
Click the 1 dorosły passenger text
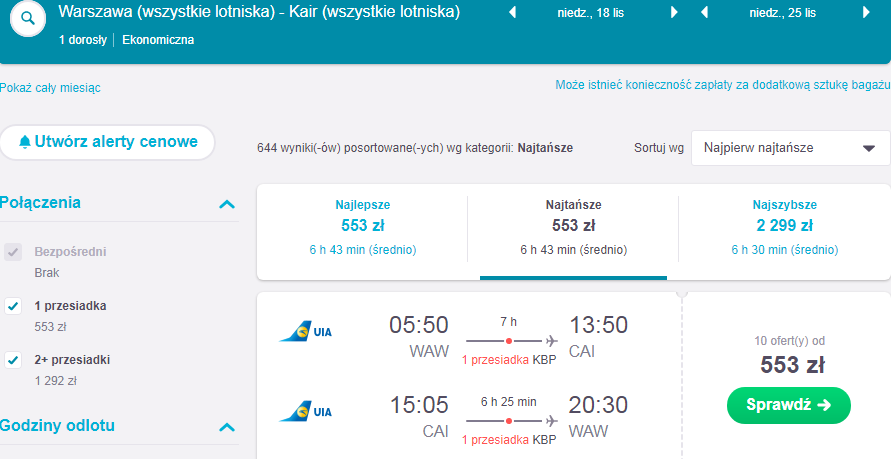click(x=83, y=40)
